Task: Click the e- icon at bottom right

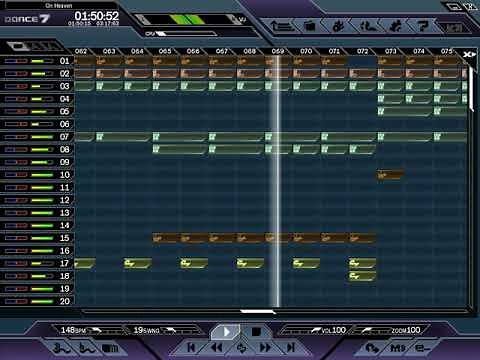Action: [423, 349]
